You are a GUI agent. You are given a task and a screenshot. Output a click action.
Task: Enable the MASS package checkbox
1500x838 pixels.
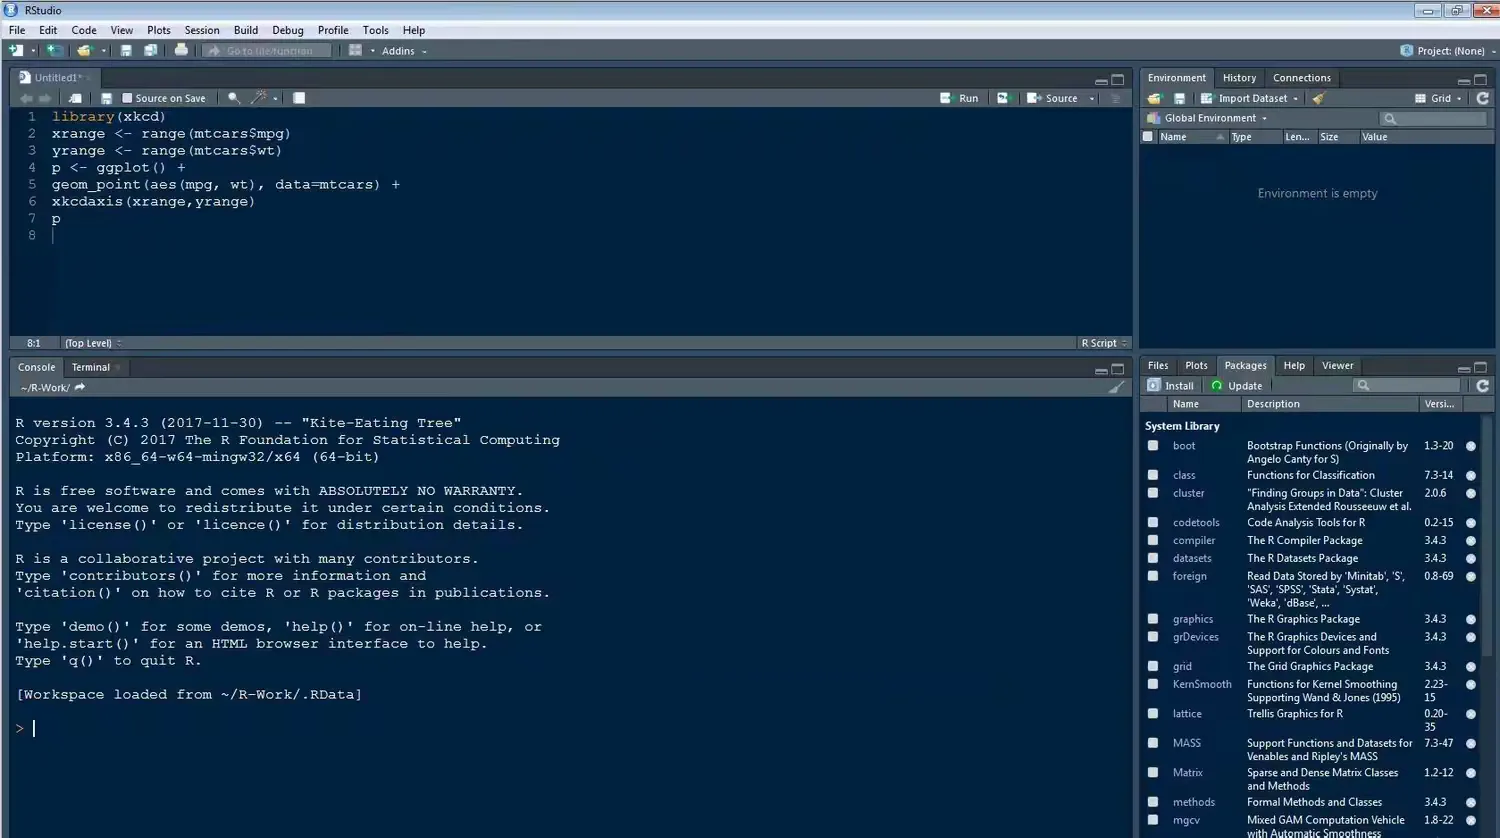[1153, 743]
